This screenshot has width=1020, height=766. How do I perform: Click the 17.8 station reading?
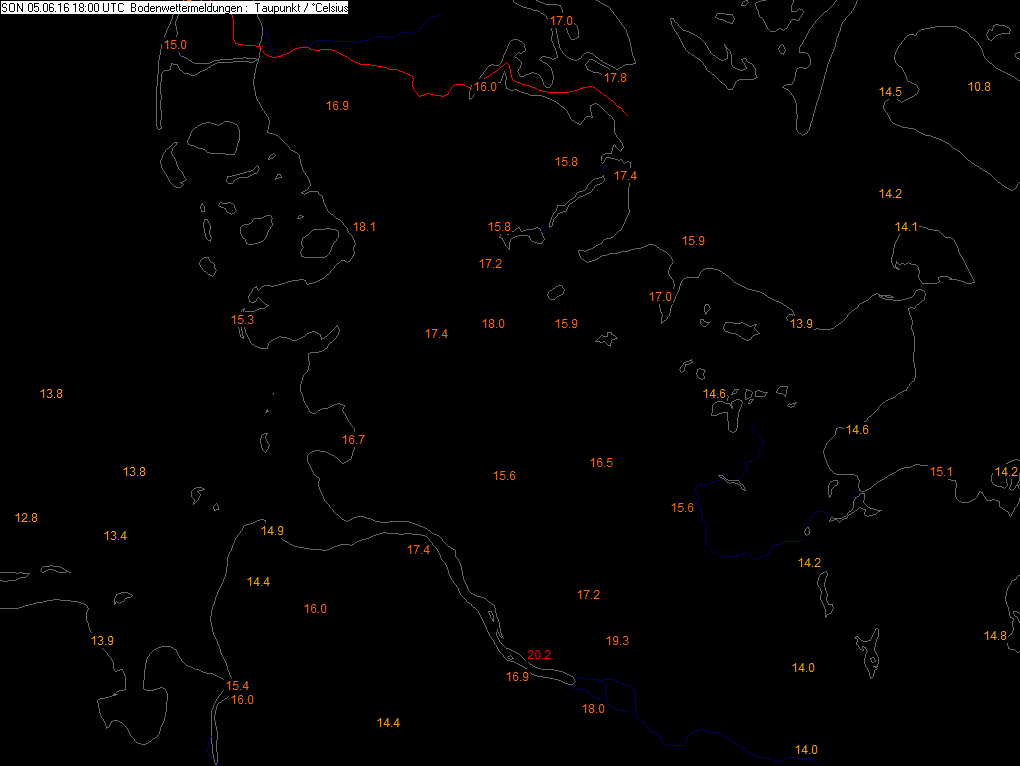pos(615,78)
